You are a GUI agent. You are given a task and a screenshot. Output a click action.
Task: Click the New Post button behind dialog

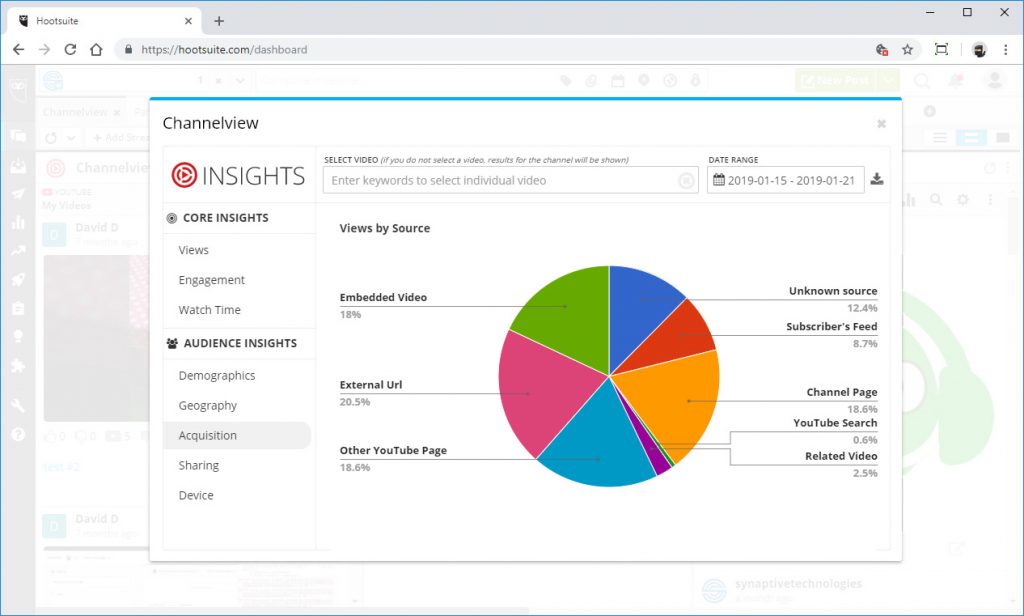click(x=836, y=80)
